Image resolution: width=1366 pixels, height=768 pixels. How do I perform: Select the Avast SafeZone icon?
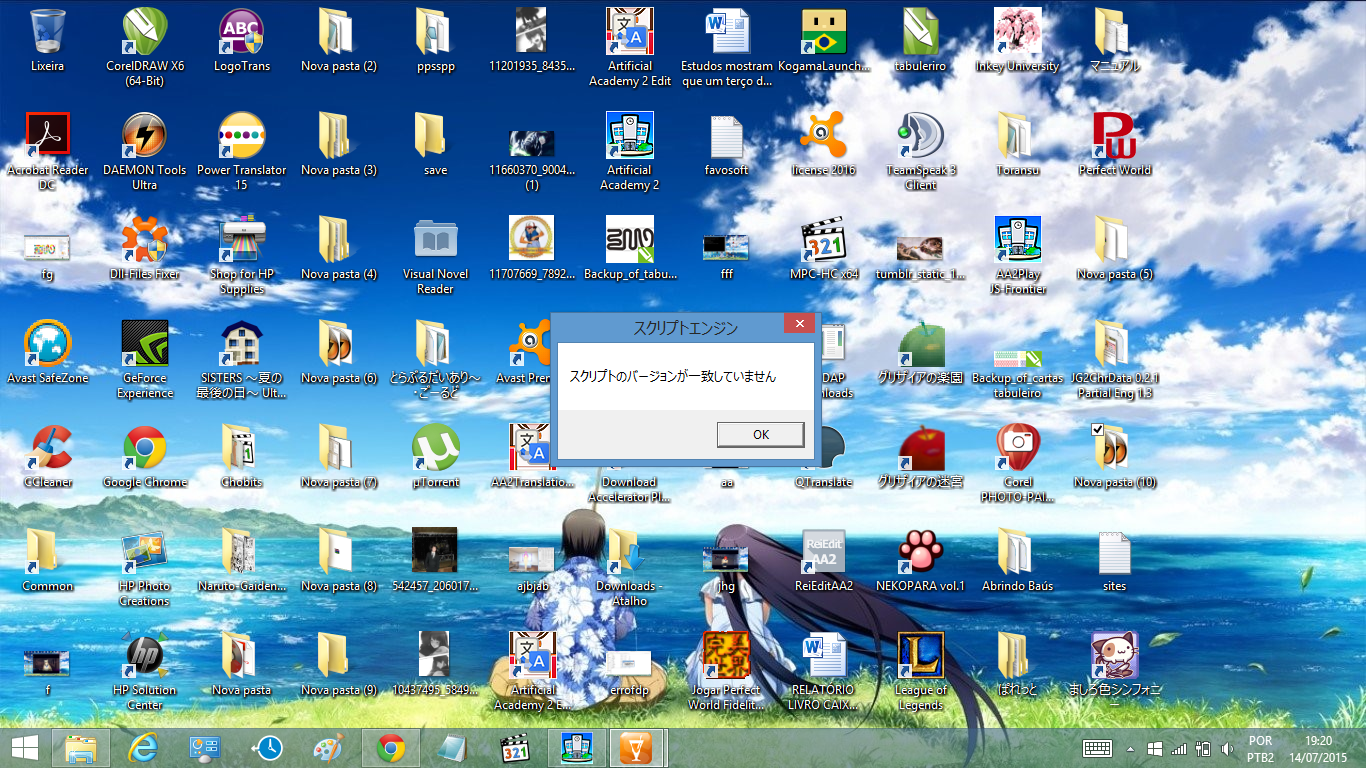click(x=47, y=352)
